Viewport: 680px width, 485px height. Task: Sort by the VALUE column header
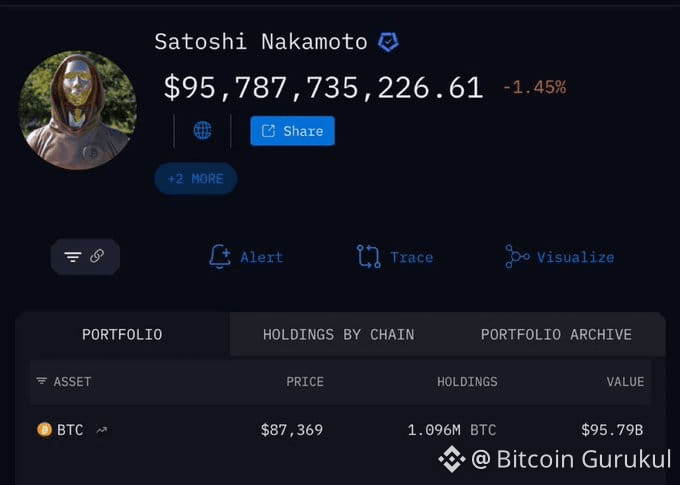[x=625, y=382]
